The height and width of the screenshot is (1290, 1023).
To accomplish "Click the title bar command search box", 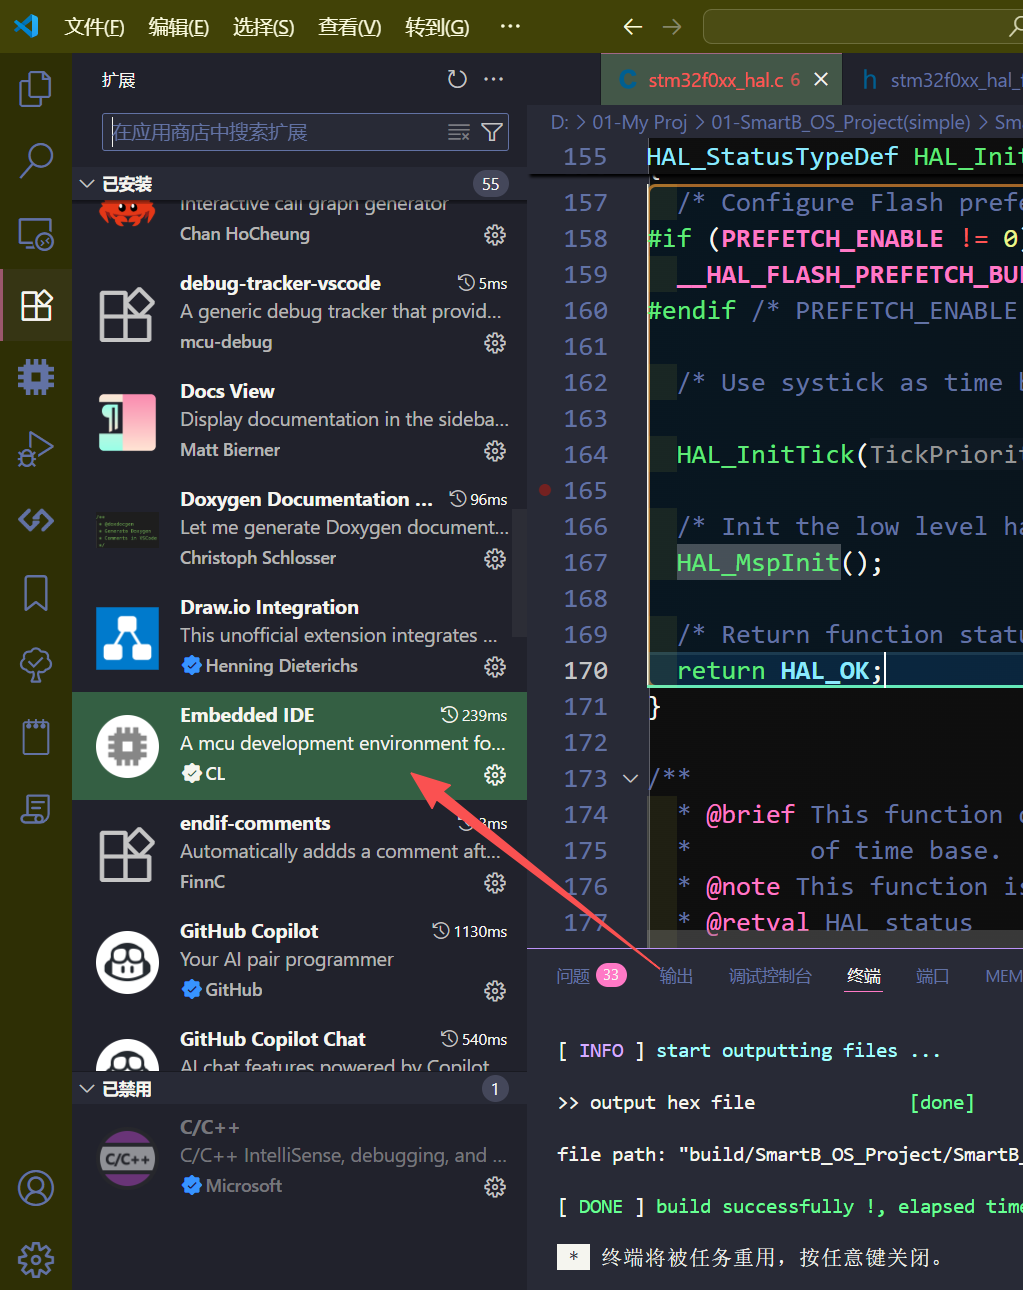I will [862, 27].
